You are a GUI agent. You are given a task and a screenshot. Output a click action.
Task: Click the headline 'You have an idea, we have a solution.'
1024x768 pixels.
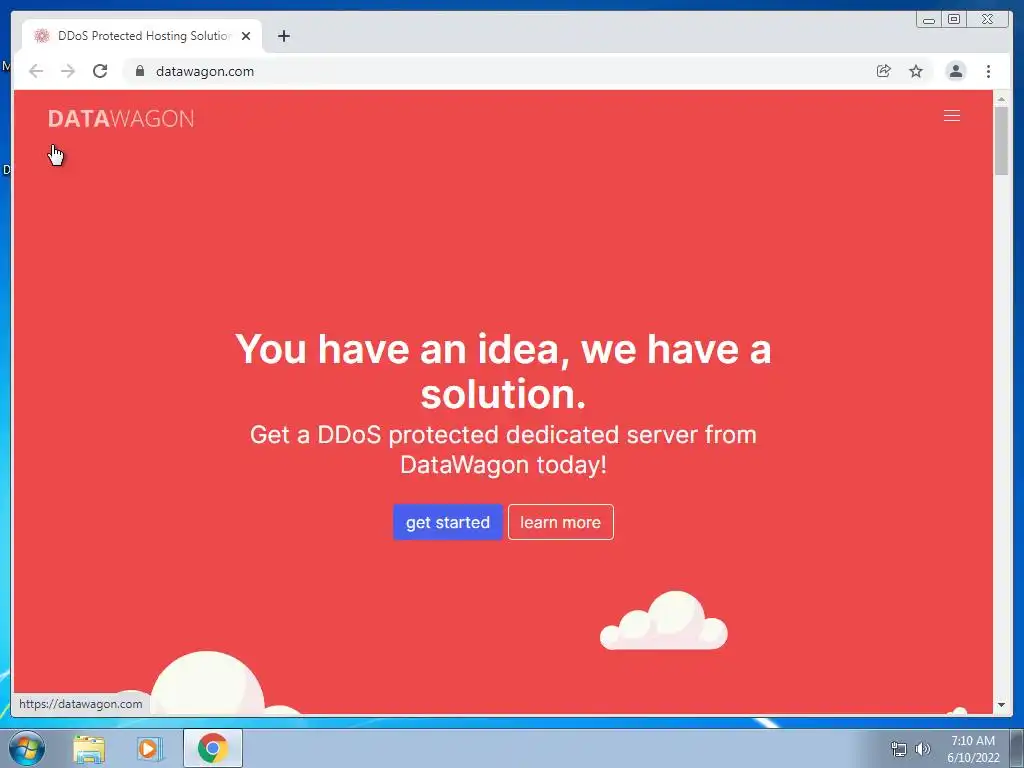(x=503, y=371)
